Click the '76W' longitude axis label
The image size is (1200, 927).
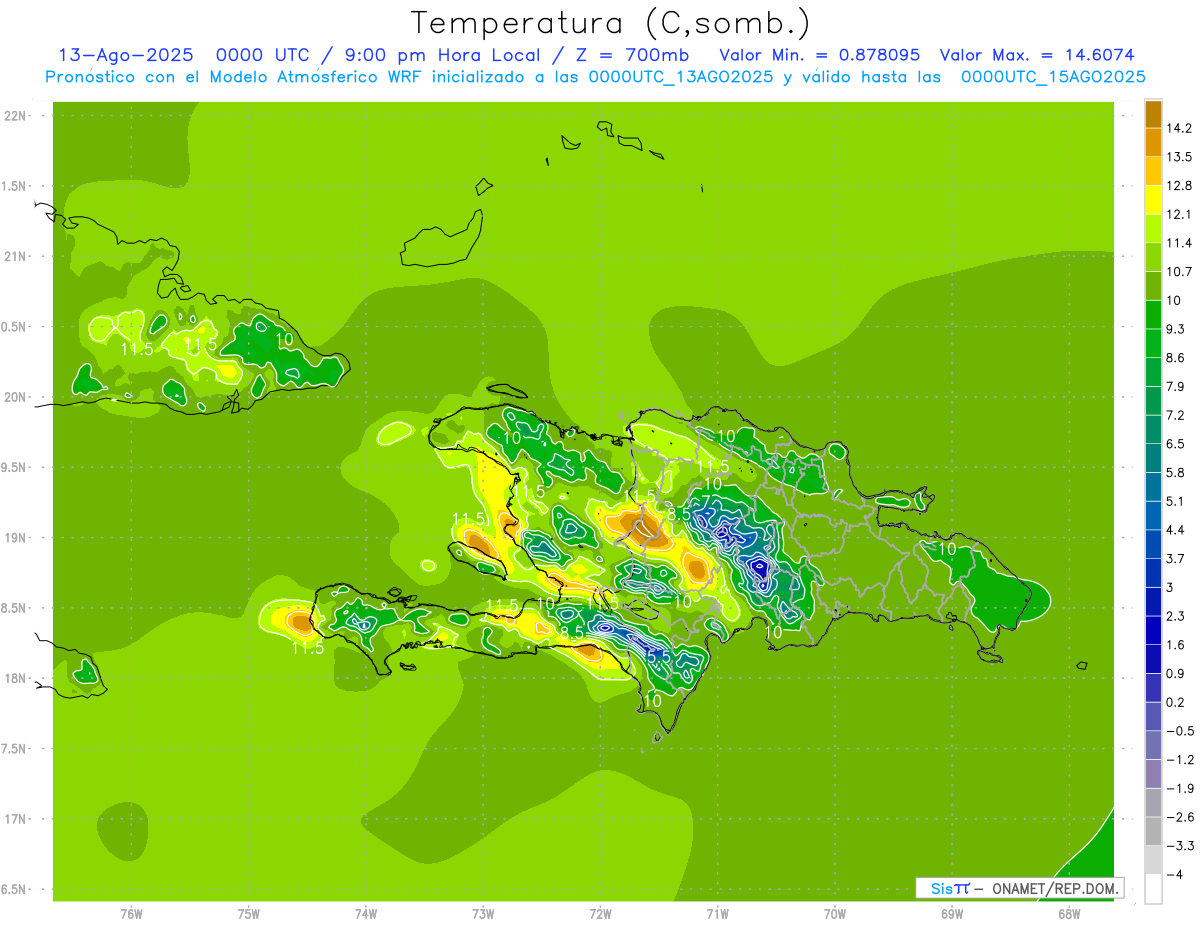coord(131,914)
